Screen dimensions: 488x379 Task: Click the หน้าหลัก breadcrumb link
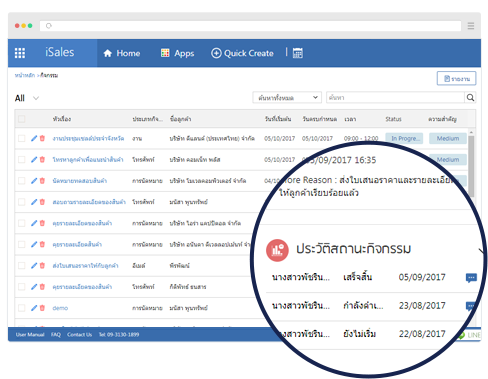(25, 75)
